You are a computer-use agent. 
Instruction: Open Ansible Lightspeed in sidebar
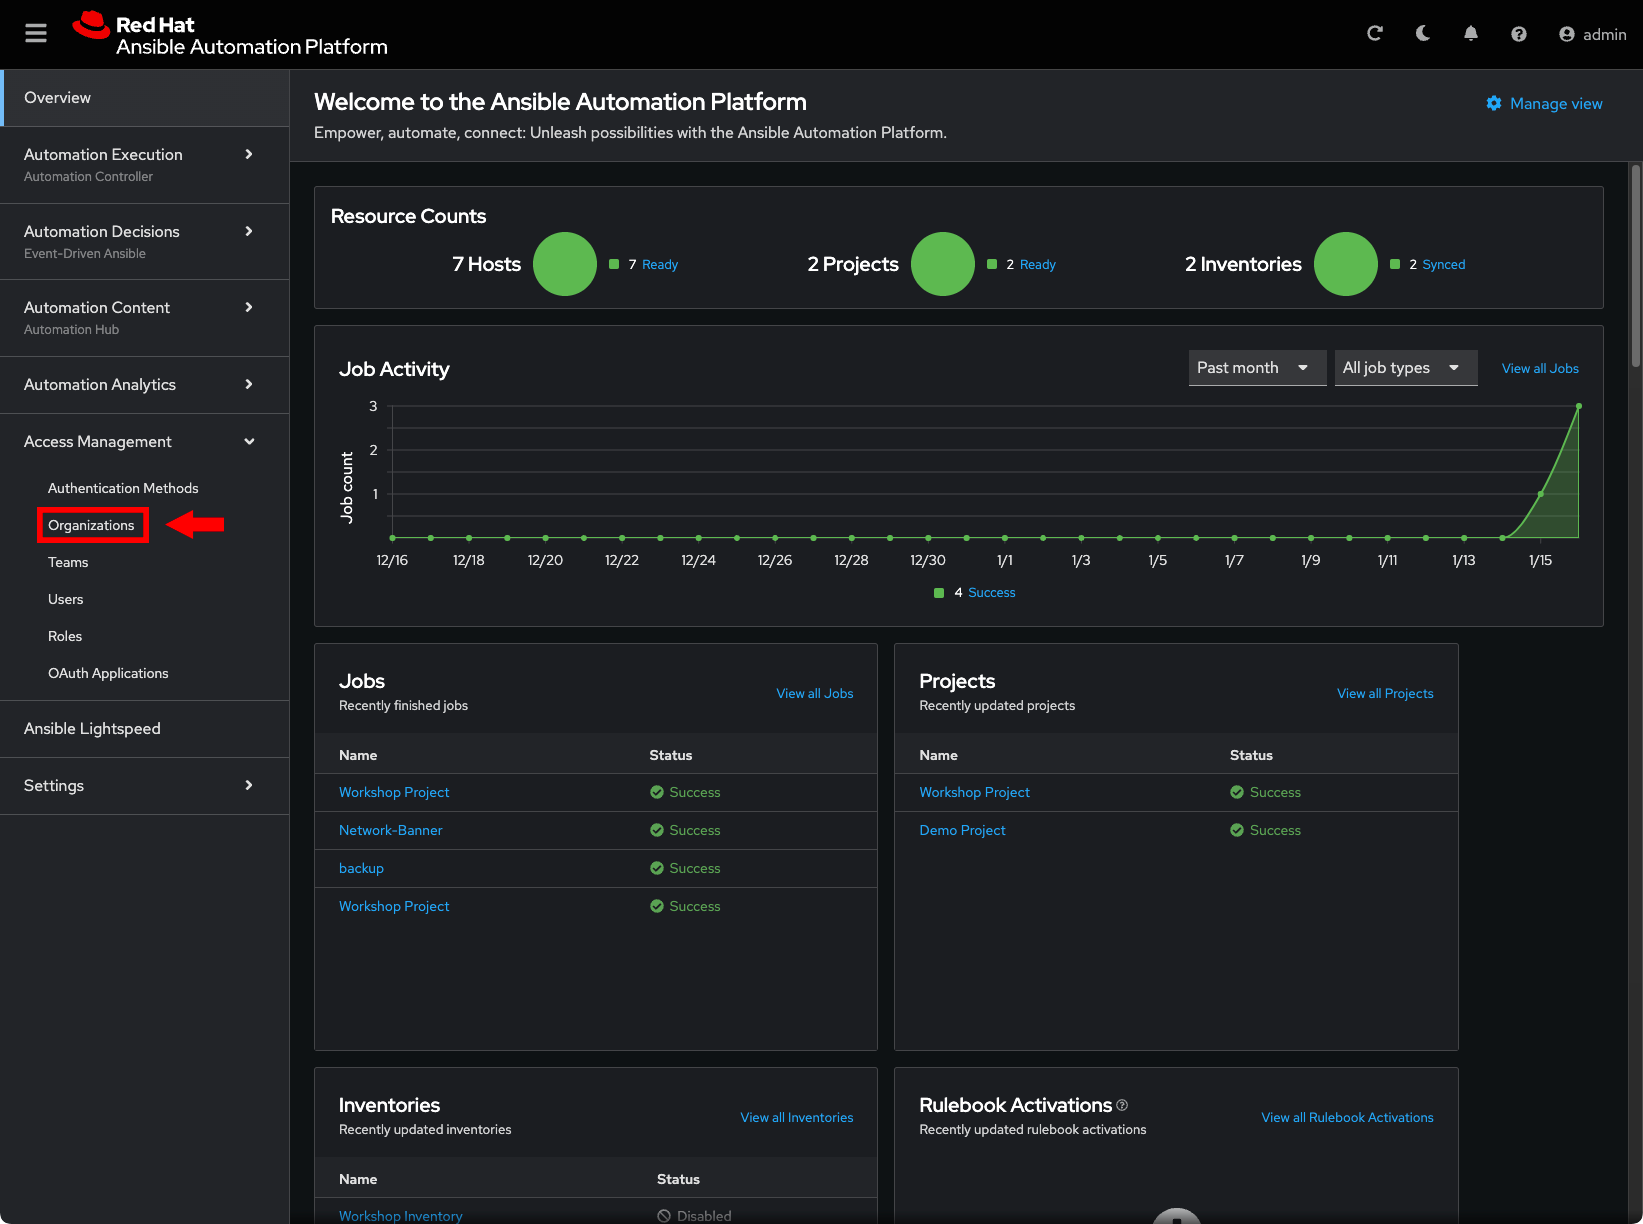(x=146, y=729)
